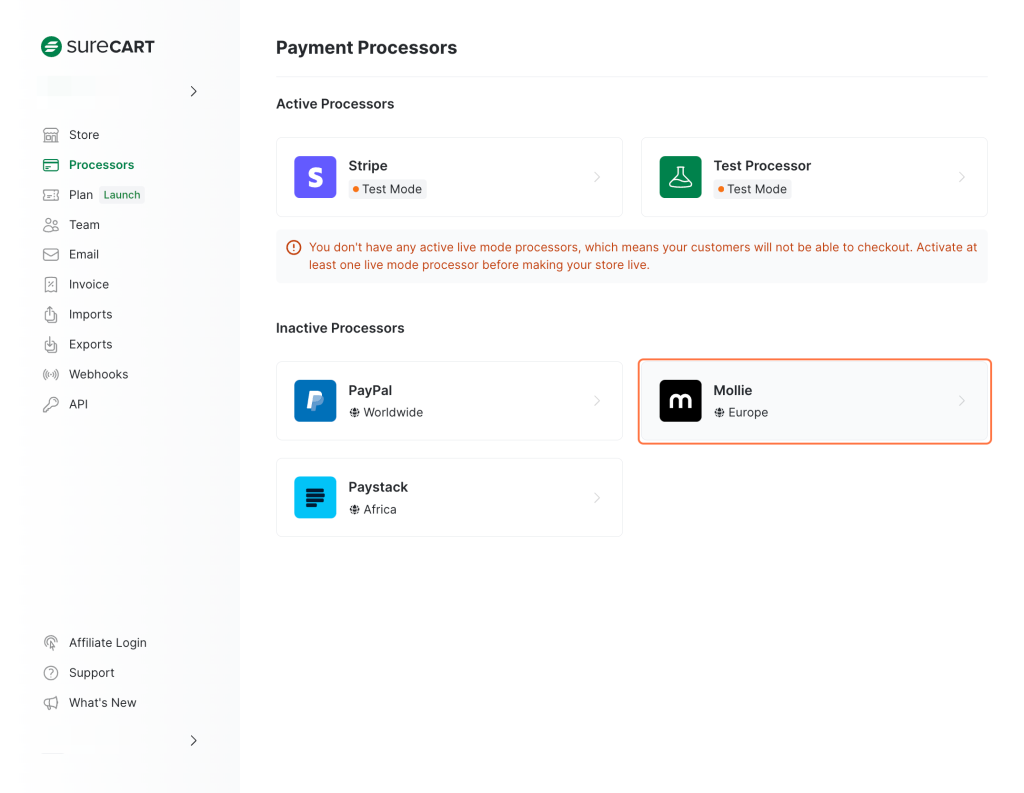Expand the top sidebar store chevron
Screen dimensions: 1024x793
pyautogui.click(x=194, y=91)
